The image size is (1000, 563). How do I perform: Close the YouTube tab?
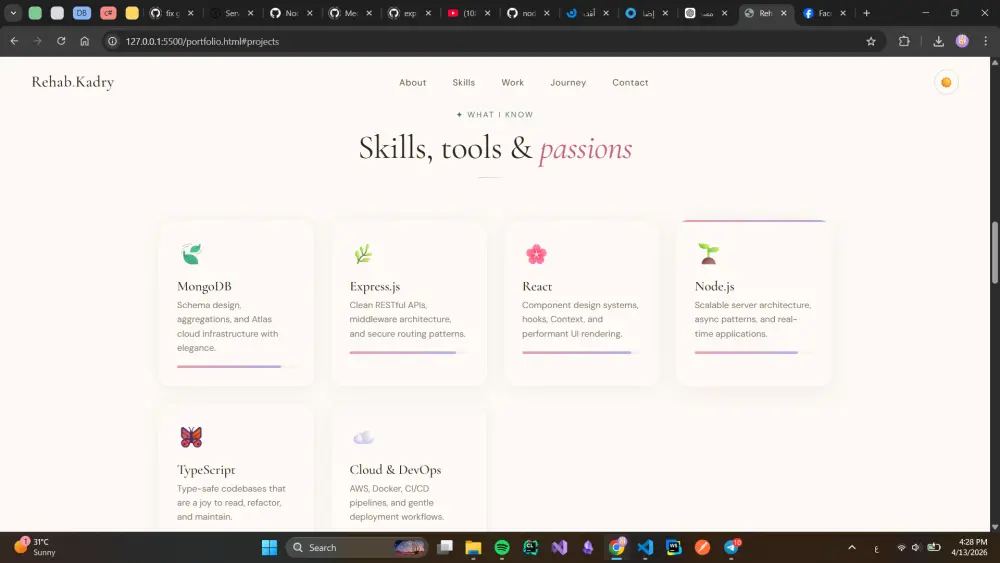[488, 13]
